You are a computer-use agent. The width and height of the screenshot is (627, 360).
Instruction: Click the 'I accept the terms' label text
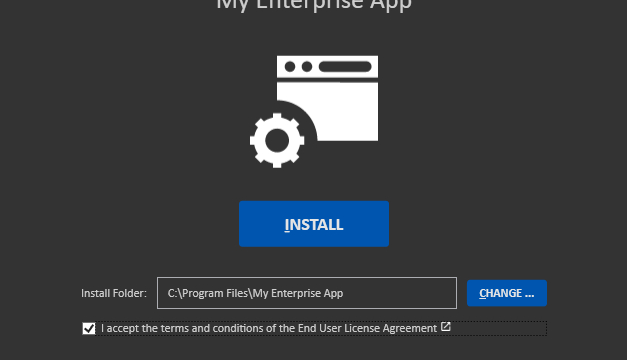142,328
